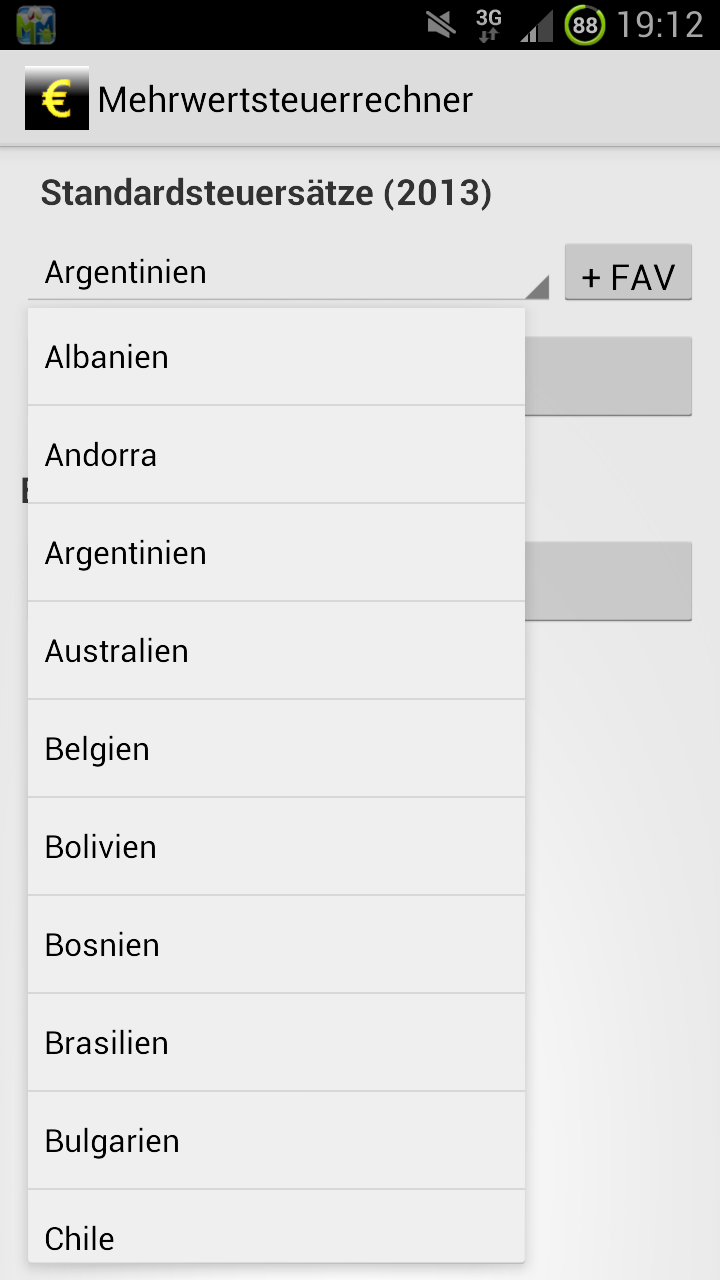
Task: Tap the Euro app icon in header
Action: coord(57,98)
